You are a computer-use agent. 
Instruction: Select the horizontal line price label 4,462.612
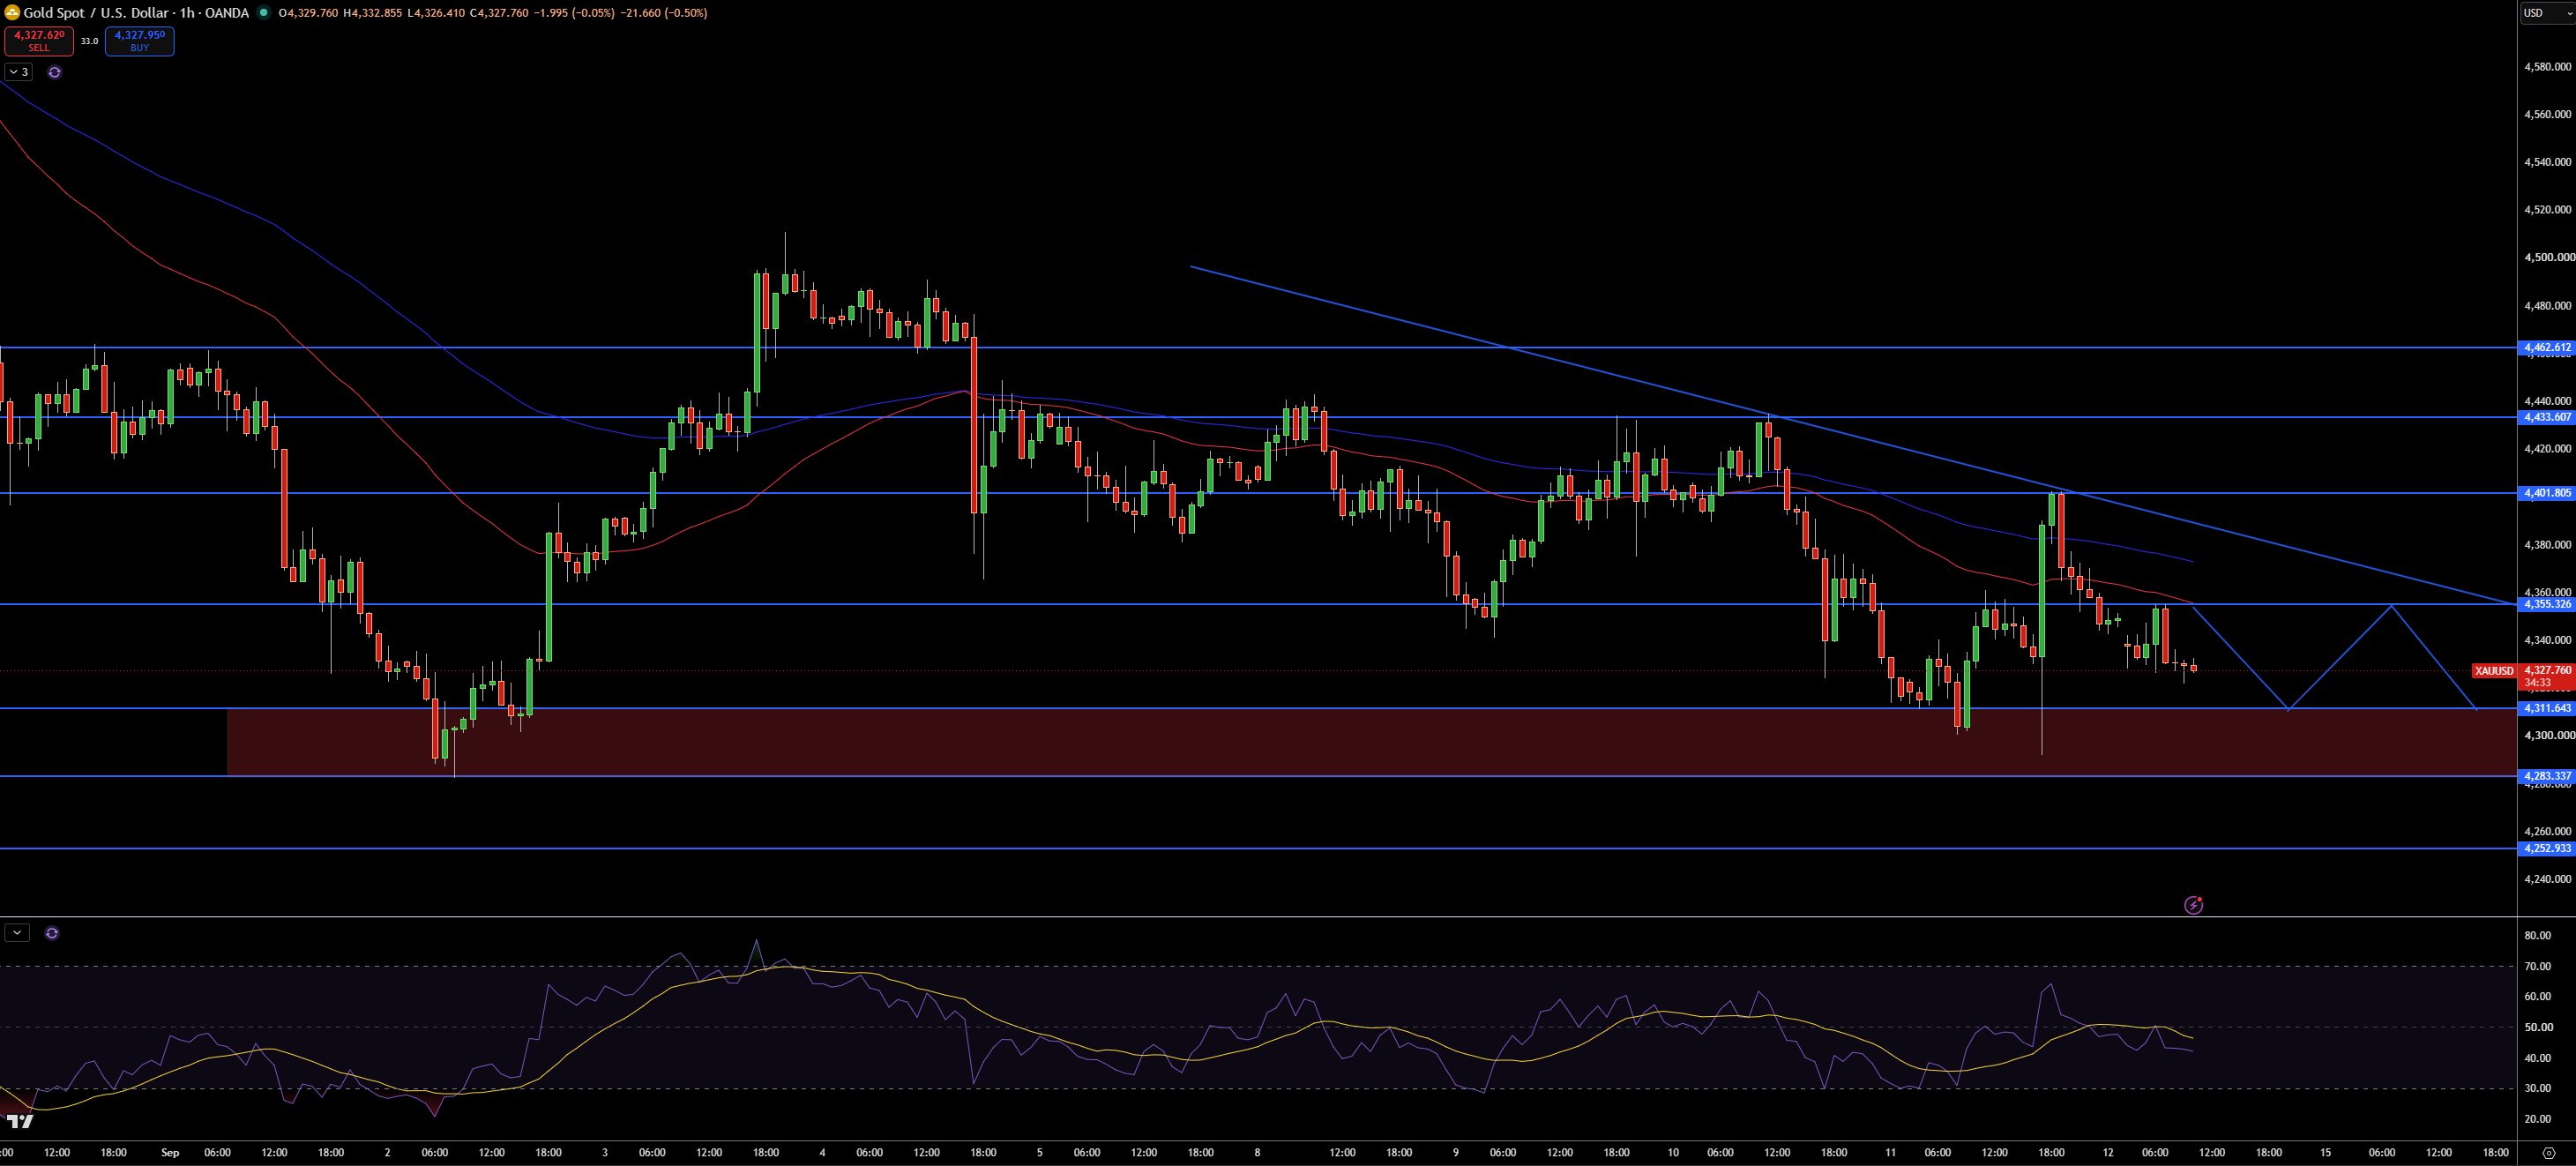(x=2546, y=348)
